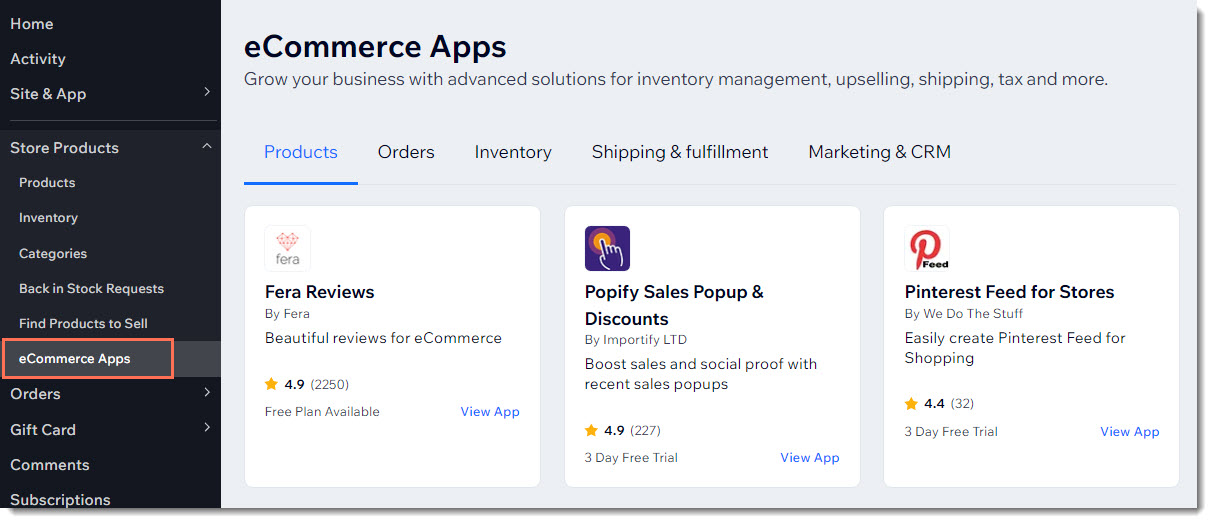
Task: Open View App link for Fera Reviews
Action: pos(490,412)
